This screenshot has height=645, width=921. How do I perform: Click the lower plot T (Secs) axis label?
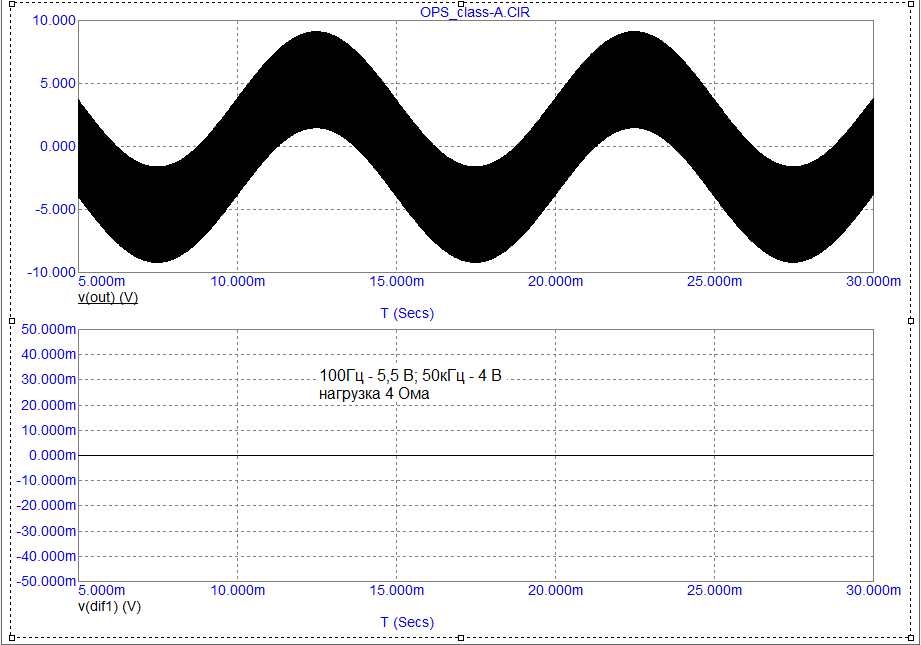(407, 622)
